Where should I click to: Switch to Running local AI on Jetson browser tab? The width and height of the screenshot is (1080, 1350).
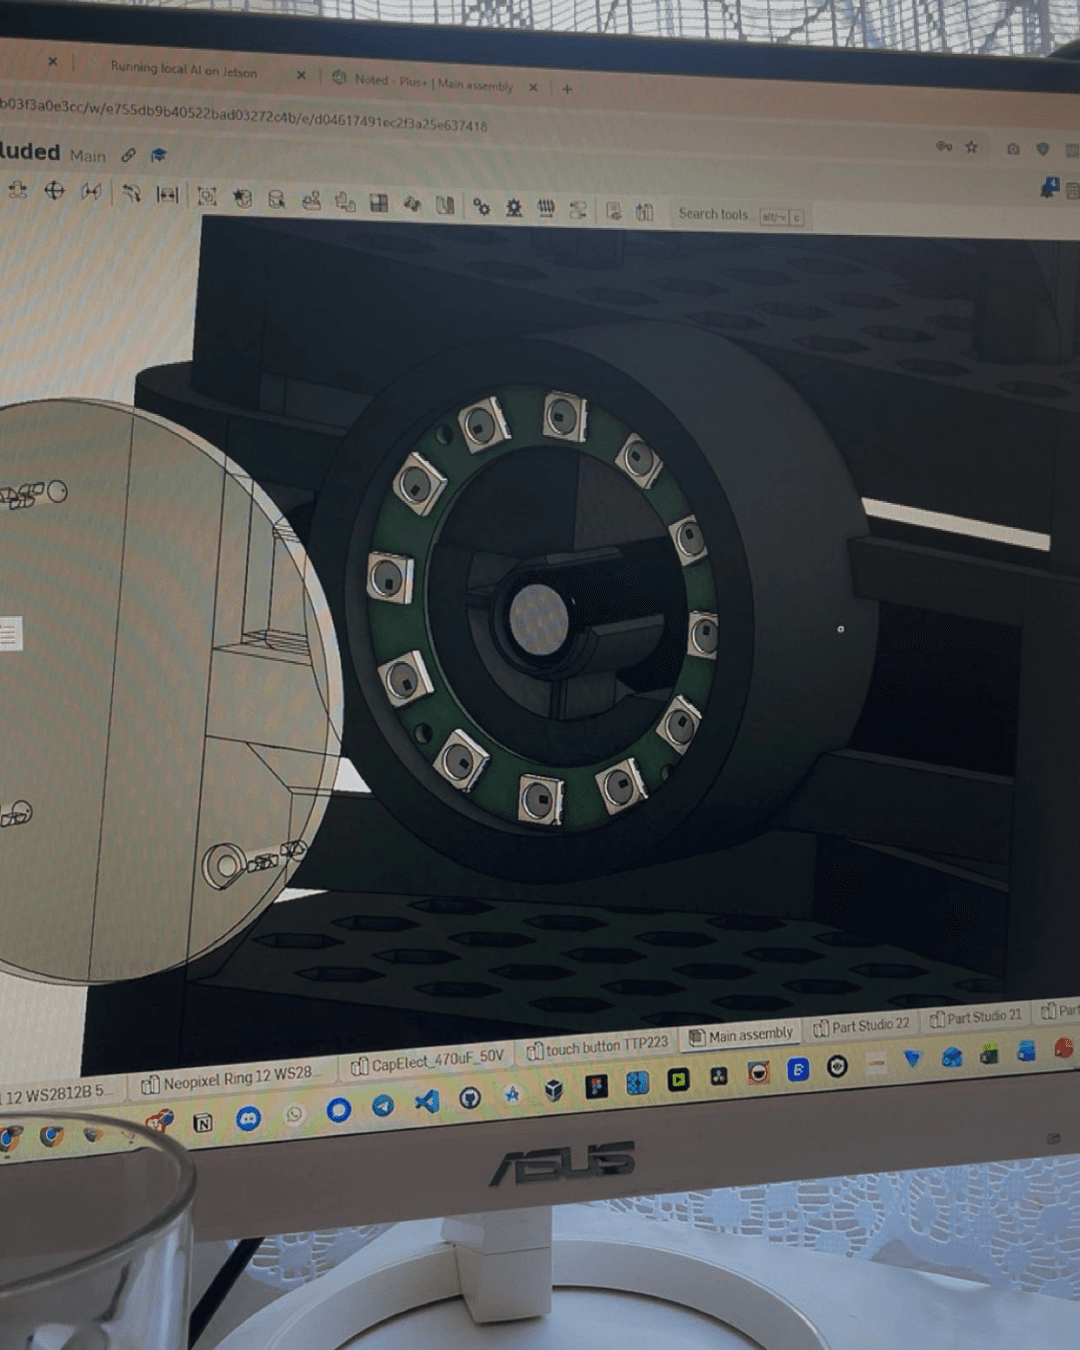(x=184, y=70)
